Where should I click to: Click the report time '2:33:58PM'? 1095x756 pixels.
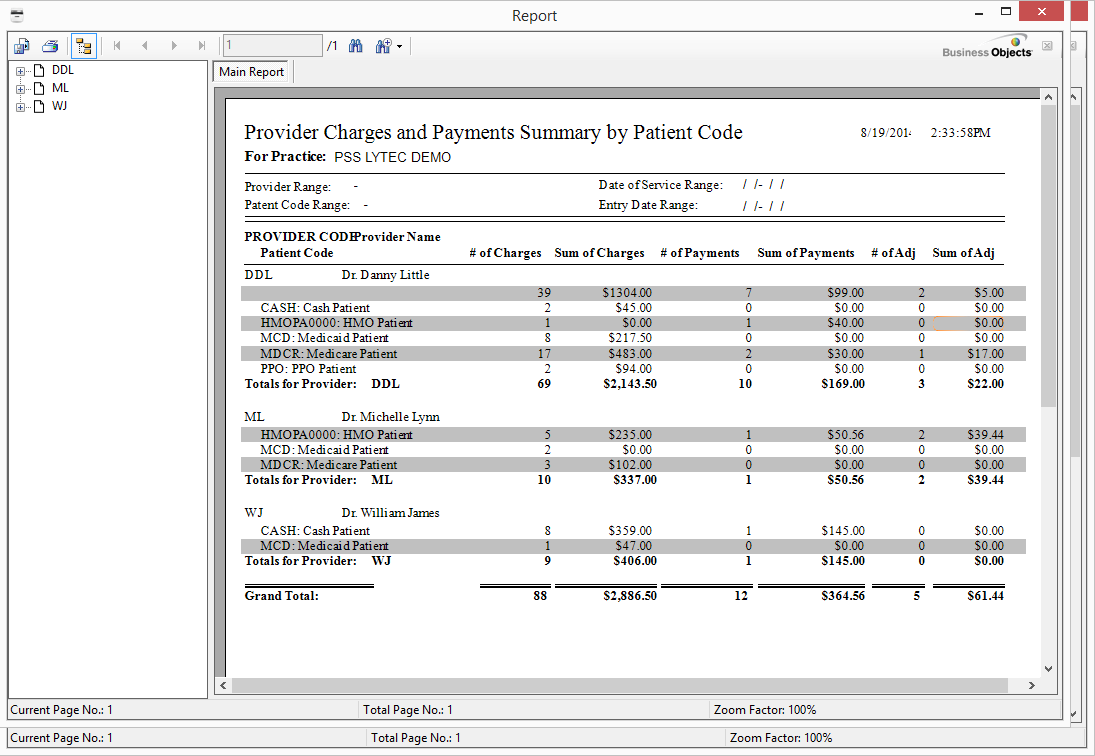point(960,133)
